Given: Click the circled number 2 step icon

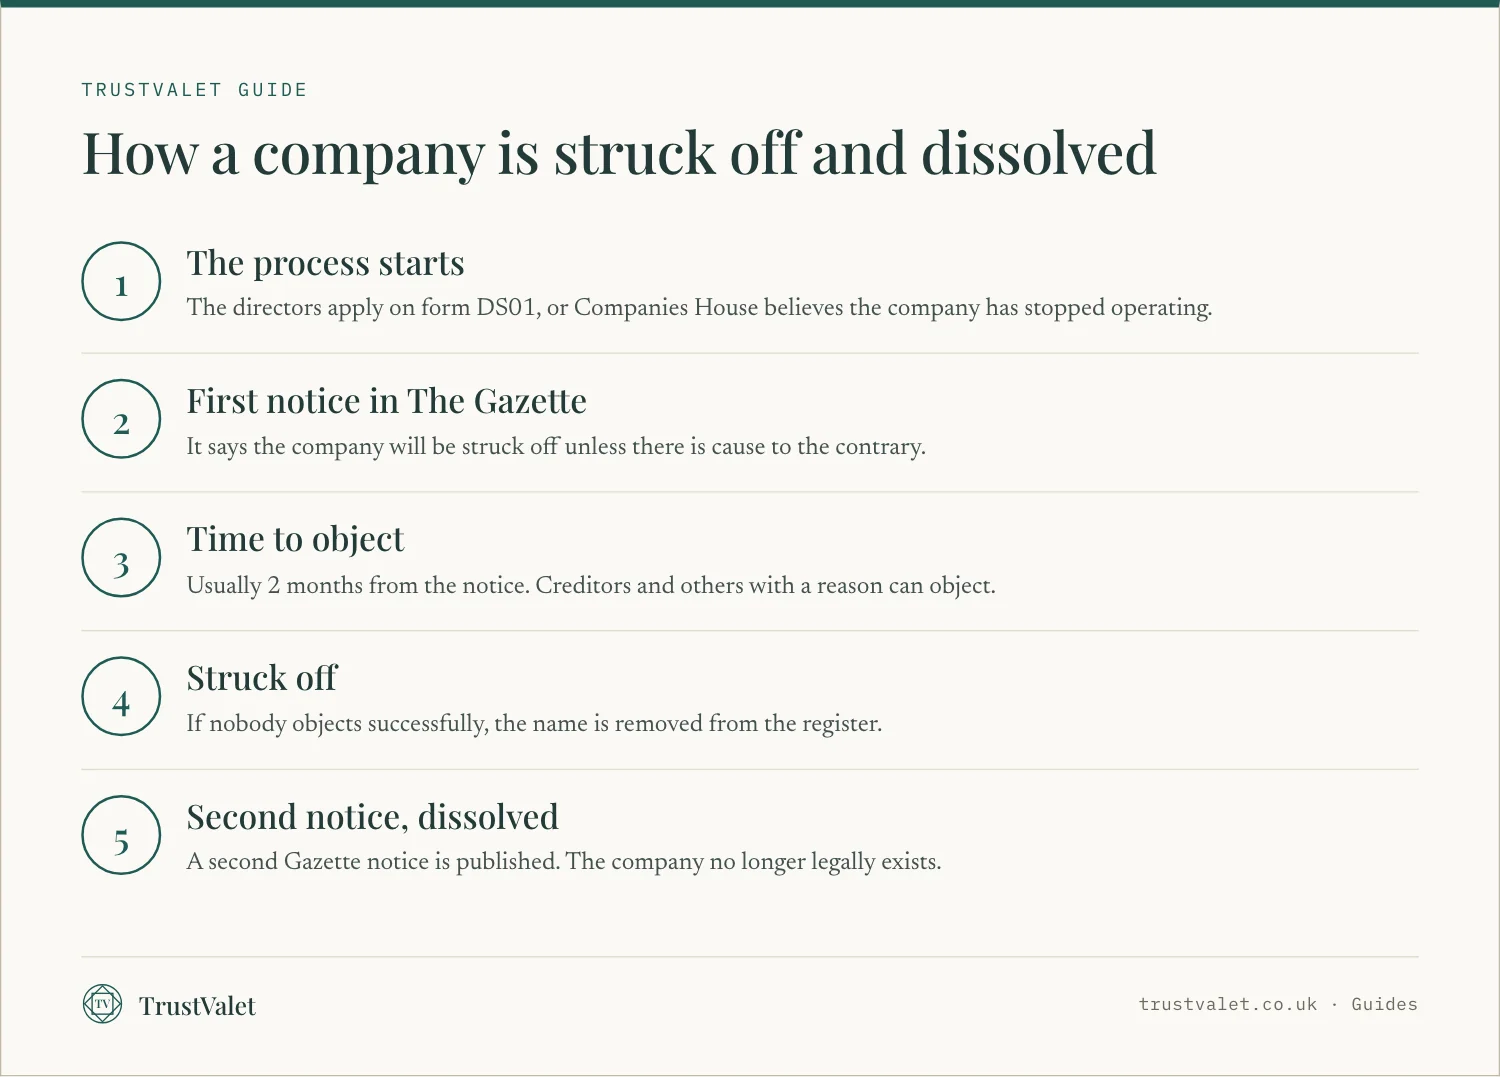Looking at the screenshot, I should tap(121, 419).
